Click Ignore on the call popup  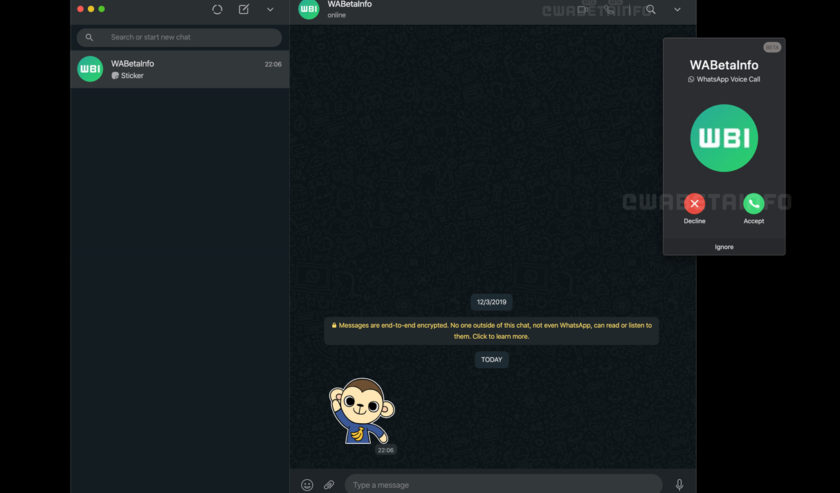[724, 247]
